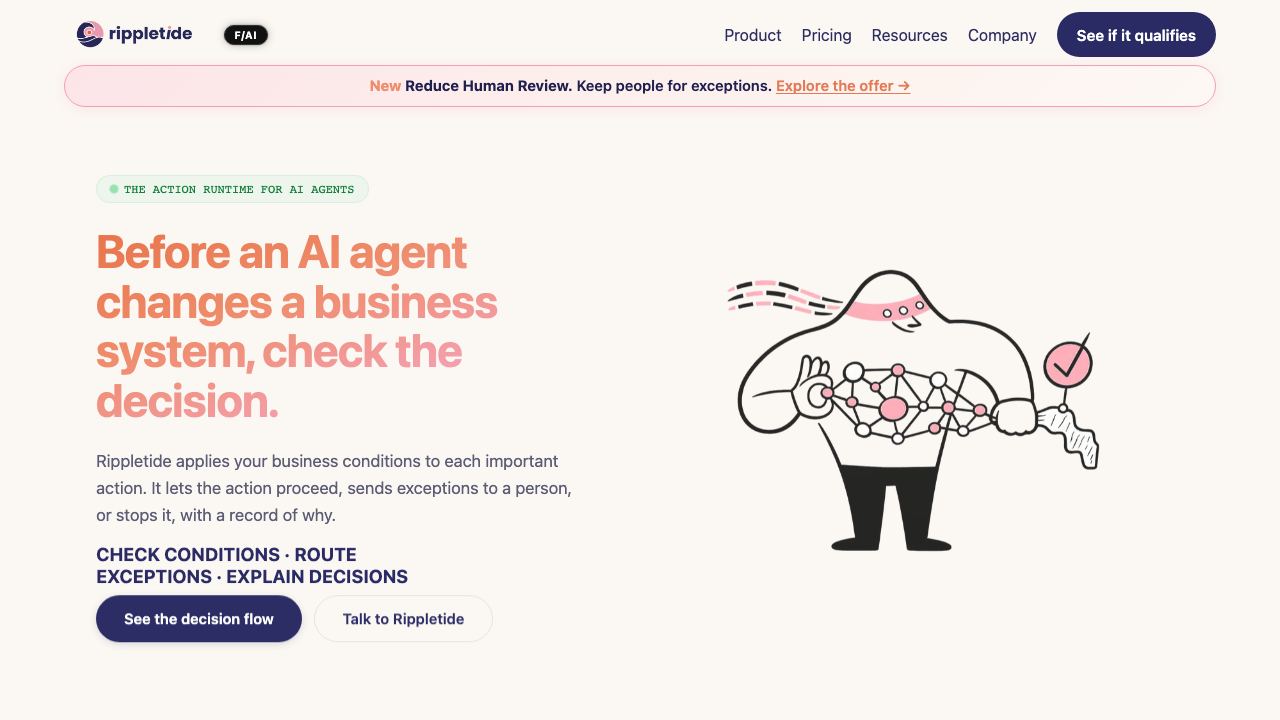This screenshot has width=1280, height=720.
Task: Click 'Reduce Human Review' banner text
Action: (x=489, y=86)
